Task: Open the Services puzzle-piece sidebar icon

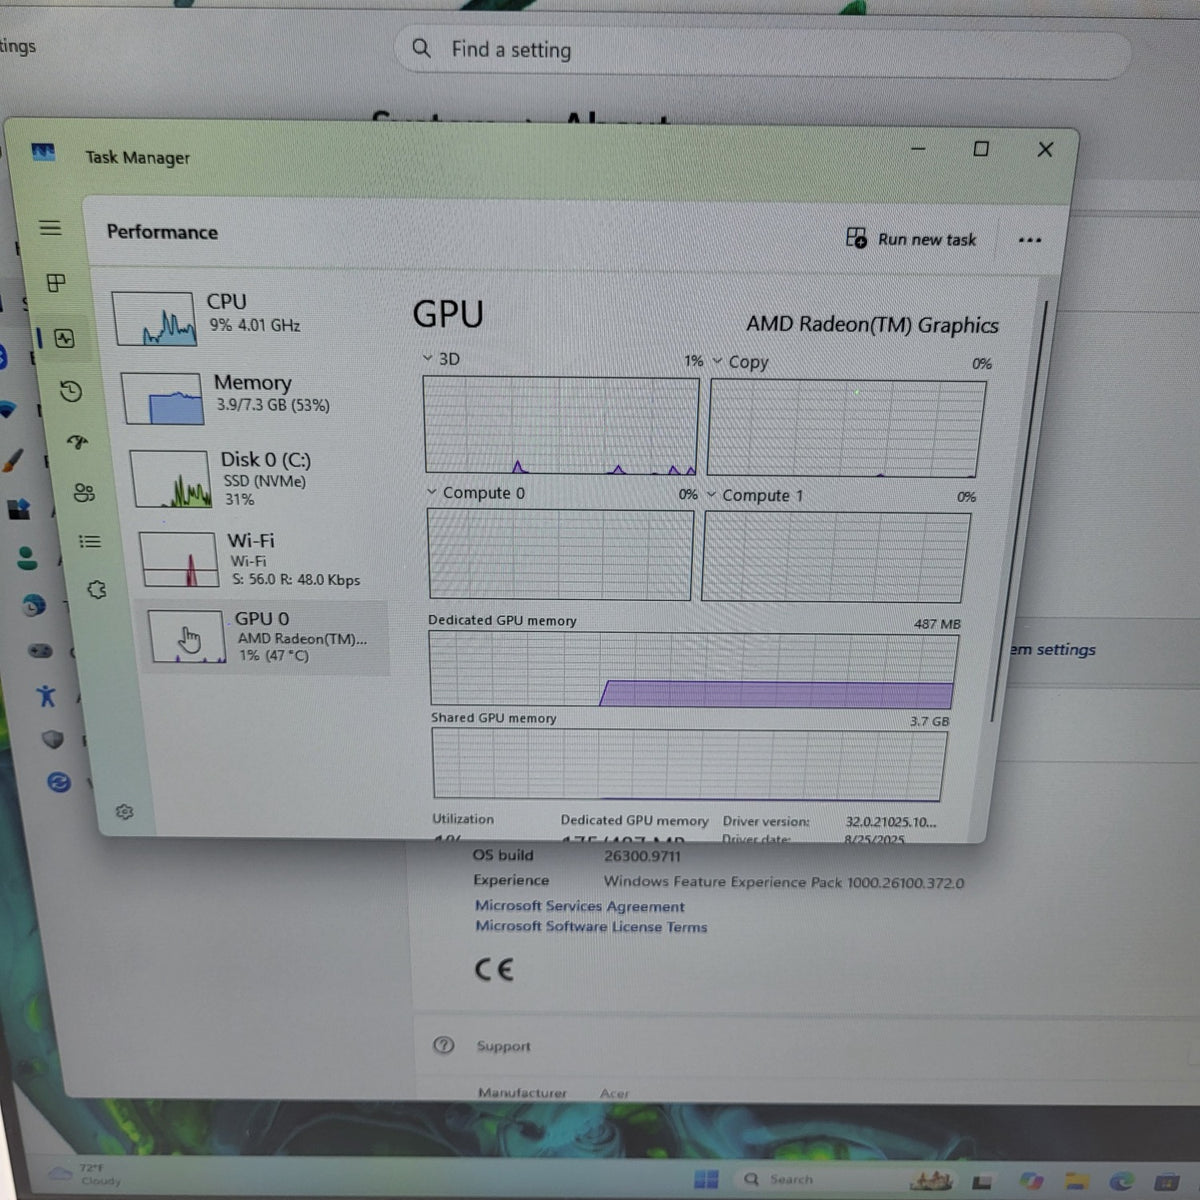Action: point(97,590)
